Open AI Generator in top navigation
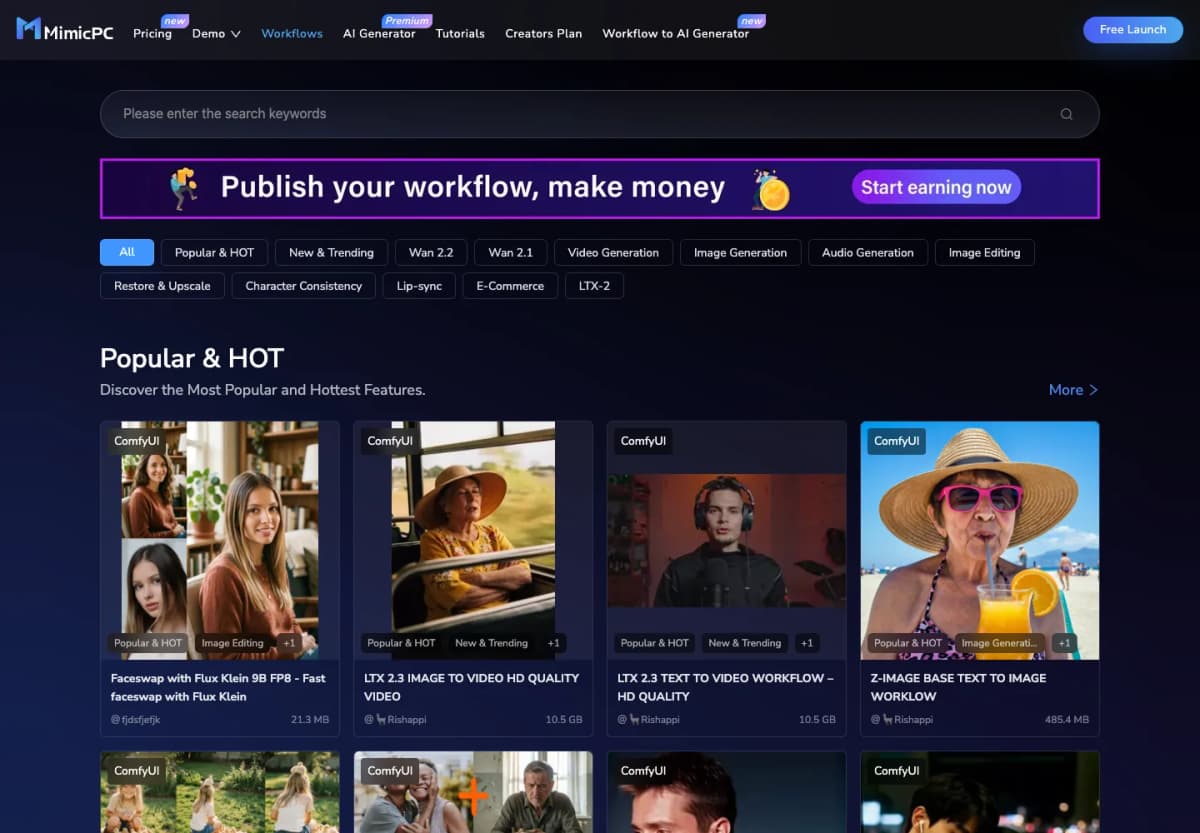 click(379, 33)
